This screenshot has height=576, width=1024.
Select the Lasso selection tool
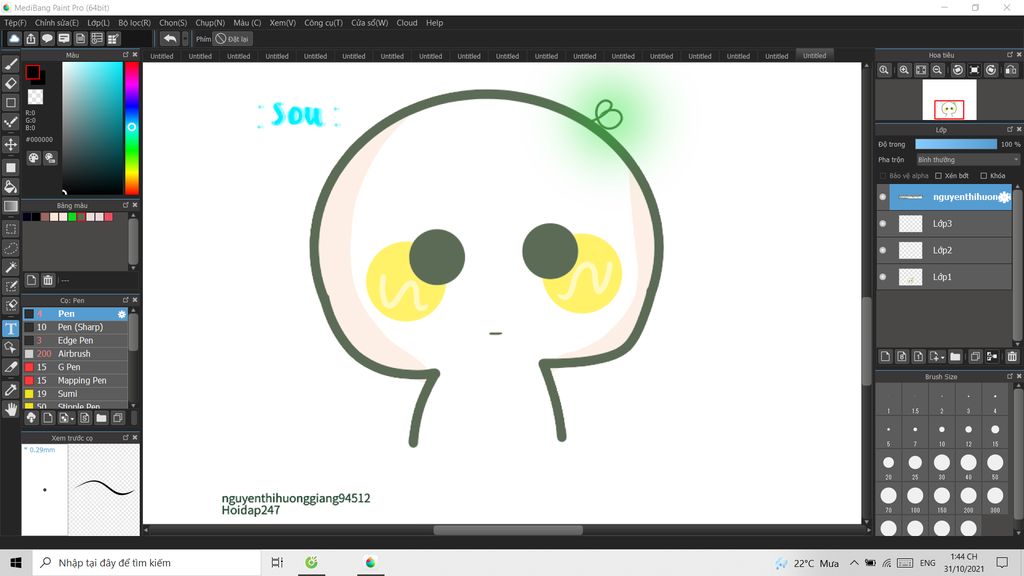pyautogui.click(x=11, y=248)
